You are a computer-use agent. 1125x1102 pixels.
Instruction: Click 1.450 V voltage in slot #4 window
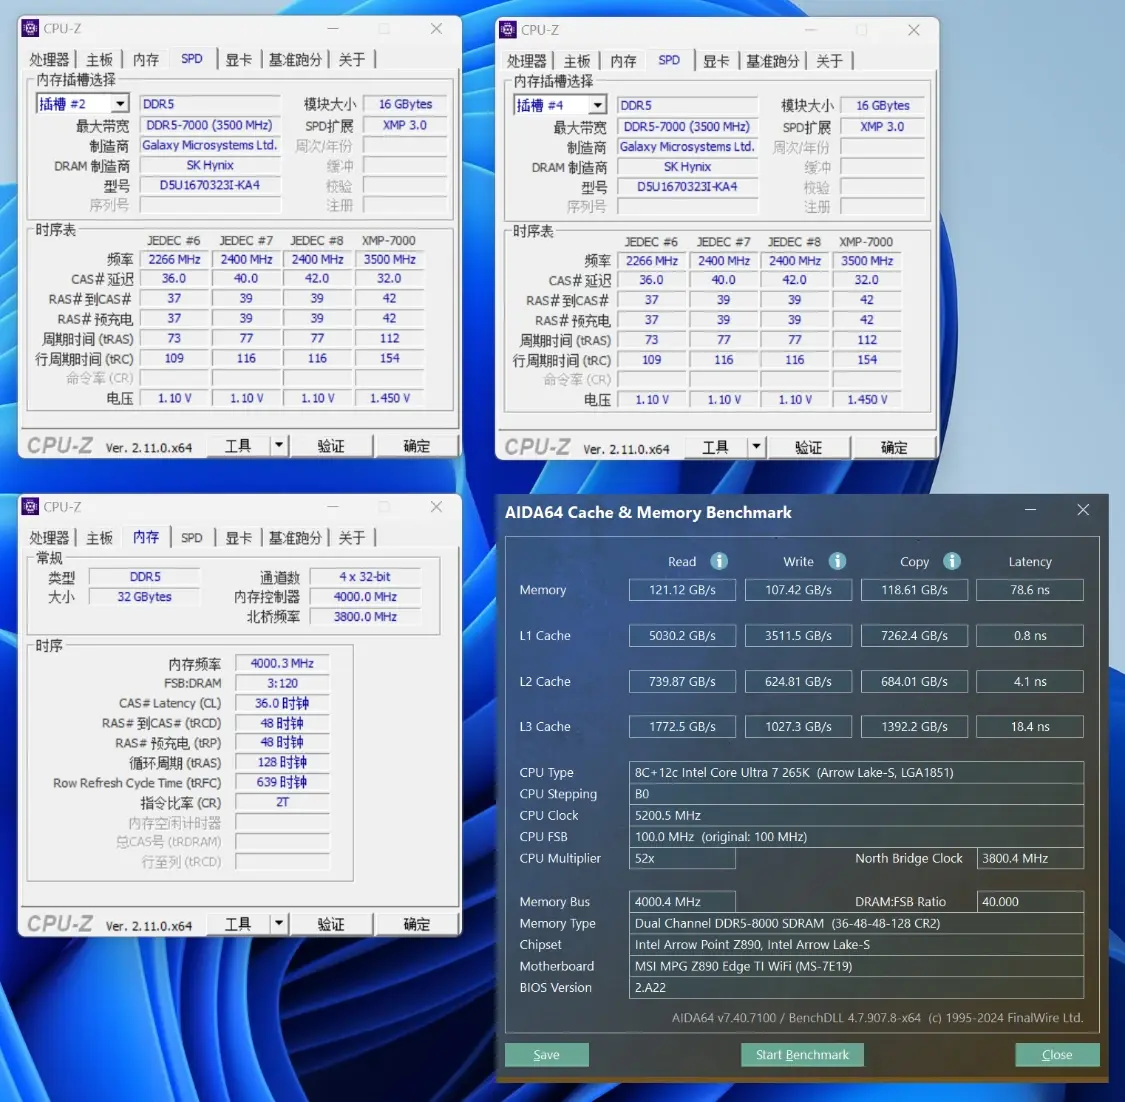(x=867, y=400)
